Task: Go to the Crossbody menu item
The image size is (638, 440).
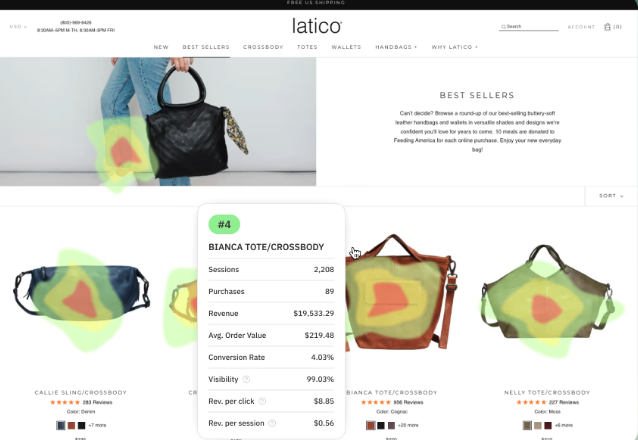Action: point(263,47)
